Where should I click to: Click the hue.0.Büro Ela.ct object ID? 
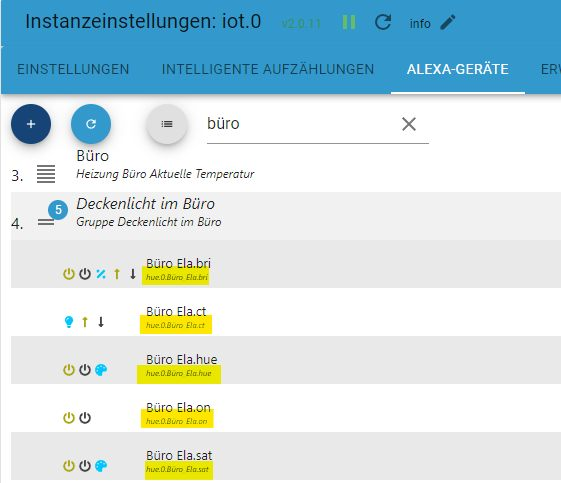tap(175, 326)
